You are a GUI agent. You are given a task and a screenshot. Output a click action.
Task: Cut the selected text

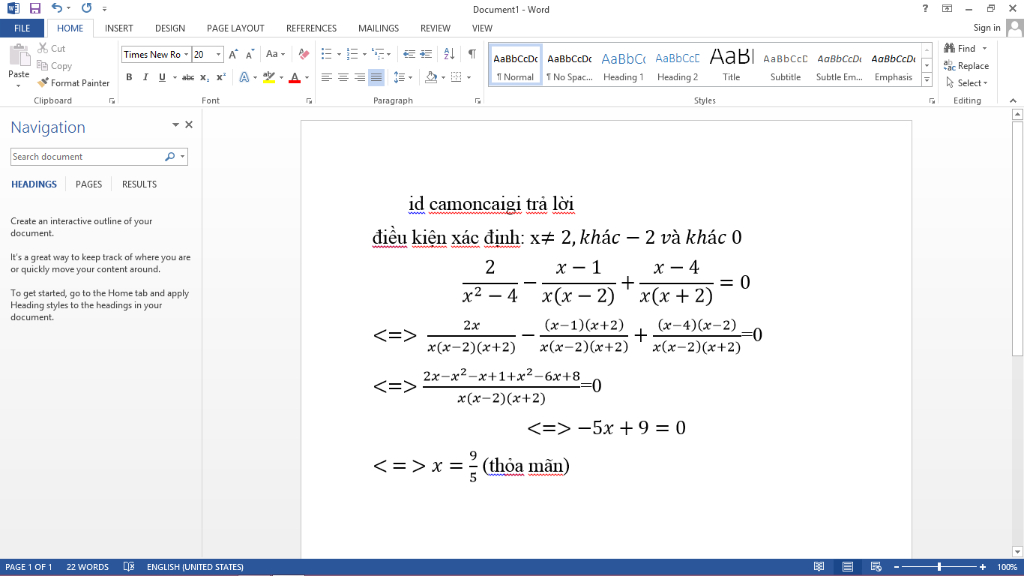(x=52, y=48)
